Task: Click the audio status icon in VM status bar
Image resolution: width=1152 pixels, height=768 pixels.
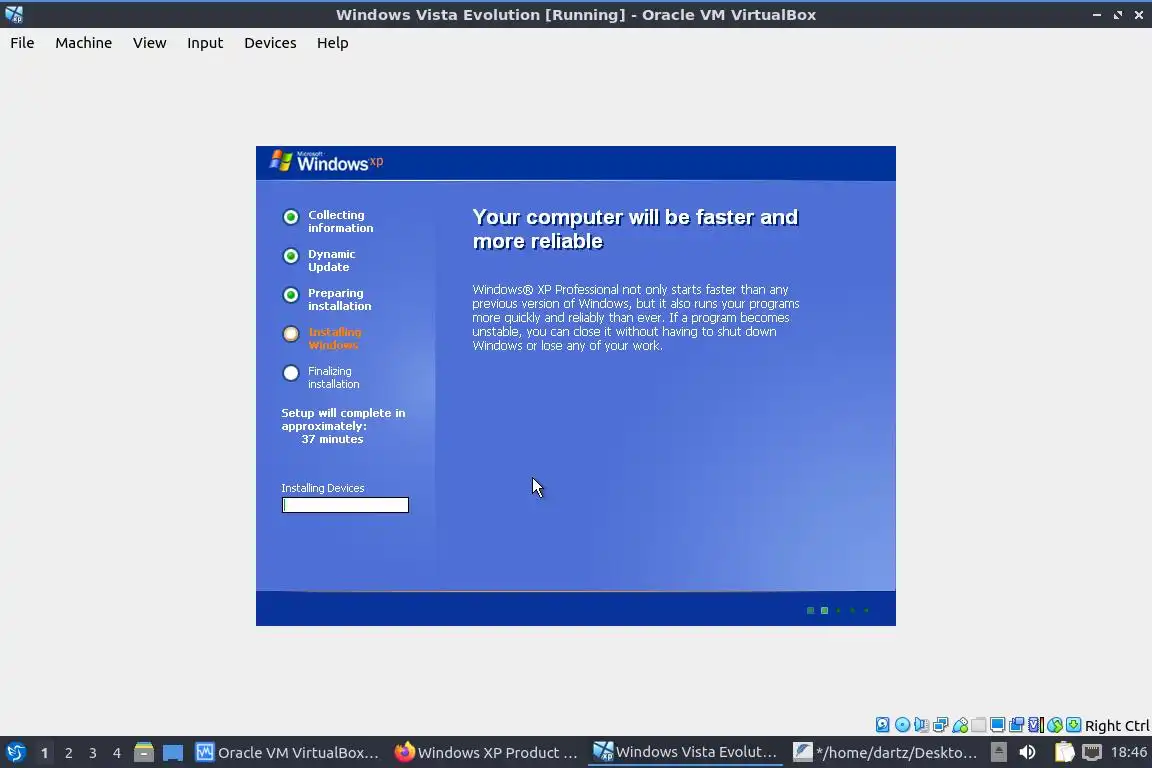Action: (921, 725)
